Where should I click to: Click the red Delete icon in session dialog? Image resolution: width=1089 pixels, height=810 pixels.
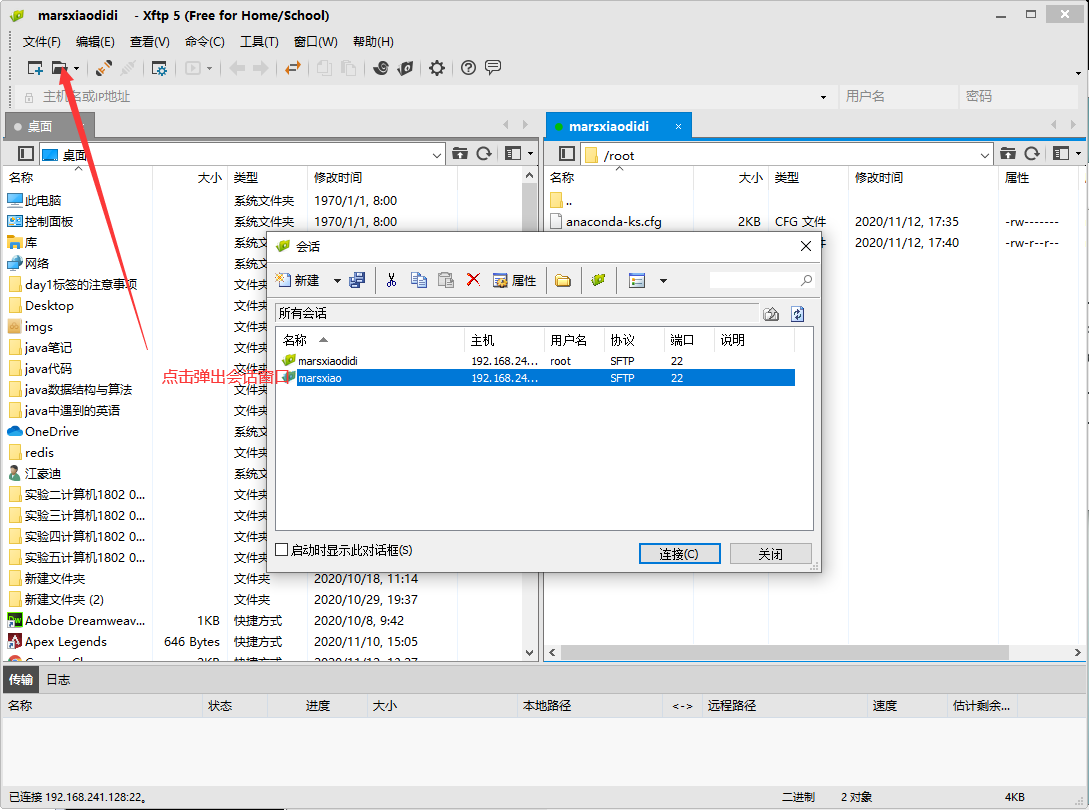[473, 280]
